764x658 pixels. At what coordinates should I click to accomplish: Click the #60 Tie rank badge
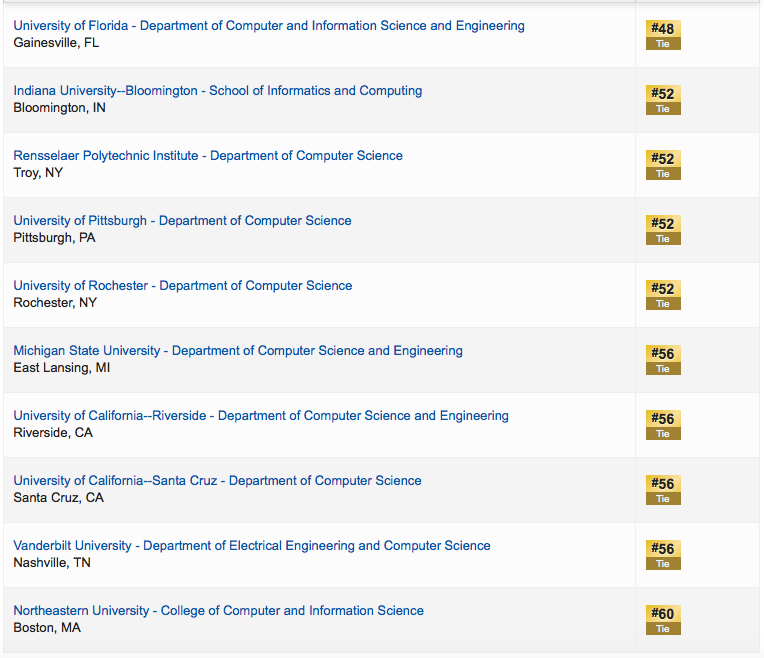click(x=663, y=620)
